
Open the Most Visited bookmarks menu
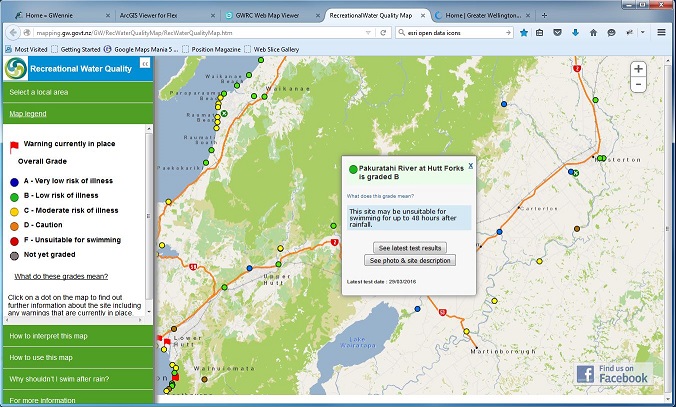click(26, 50)
